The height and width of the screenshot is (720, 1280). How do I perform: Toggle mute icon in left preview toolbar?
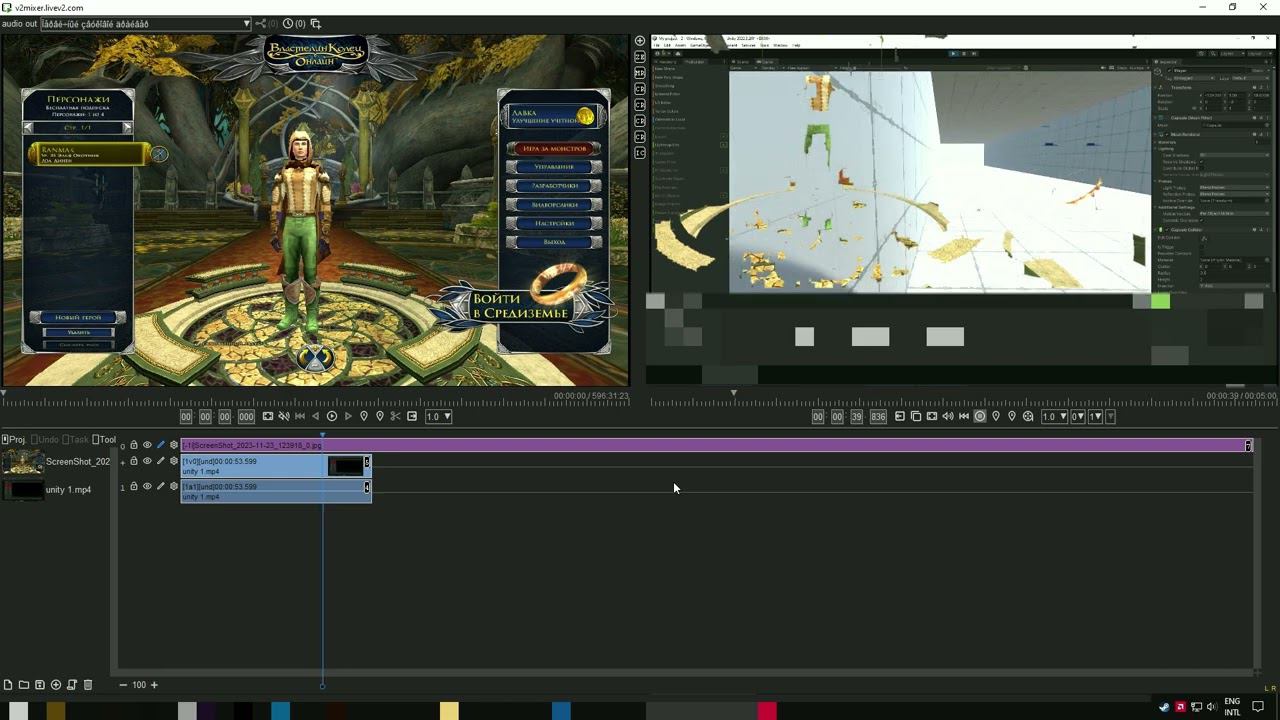tap(284, 416)
